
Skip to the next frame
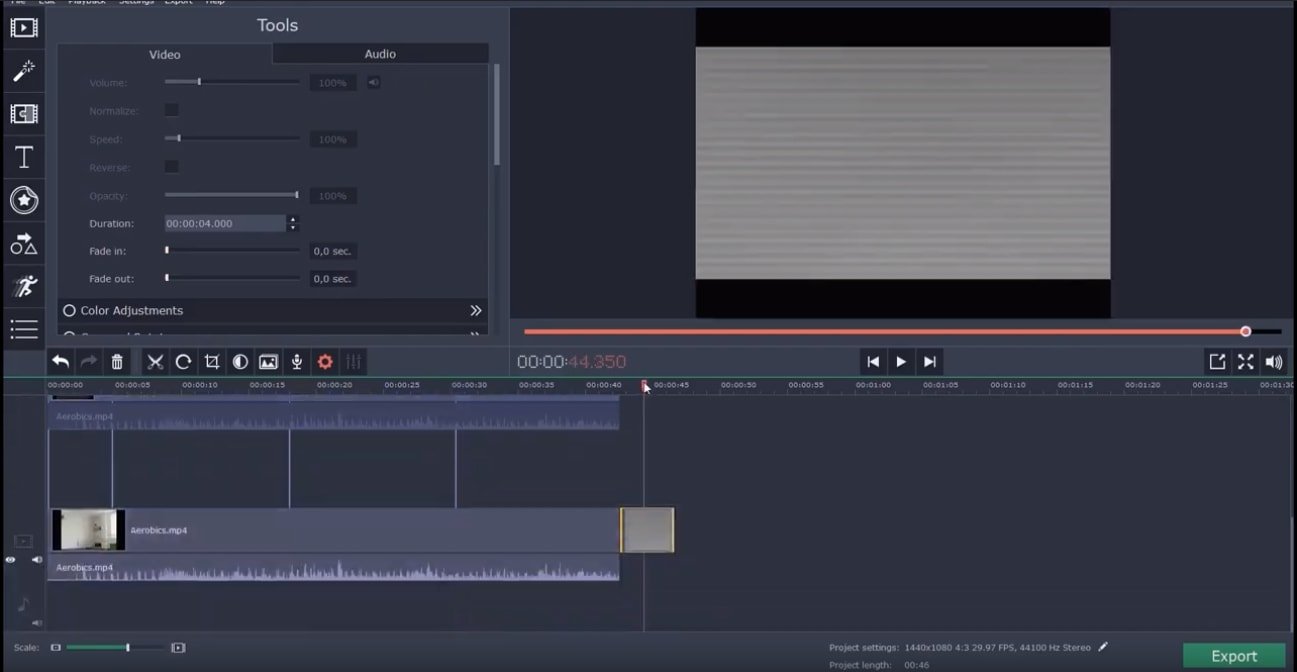(x=930, y=362)
